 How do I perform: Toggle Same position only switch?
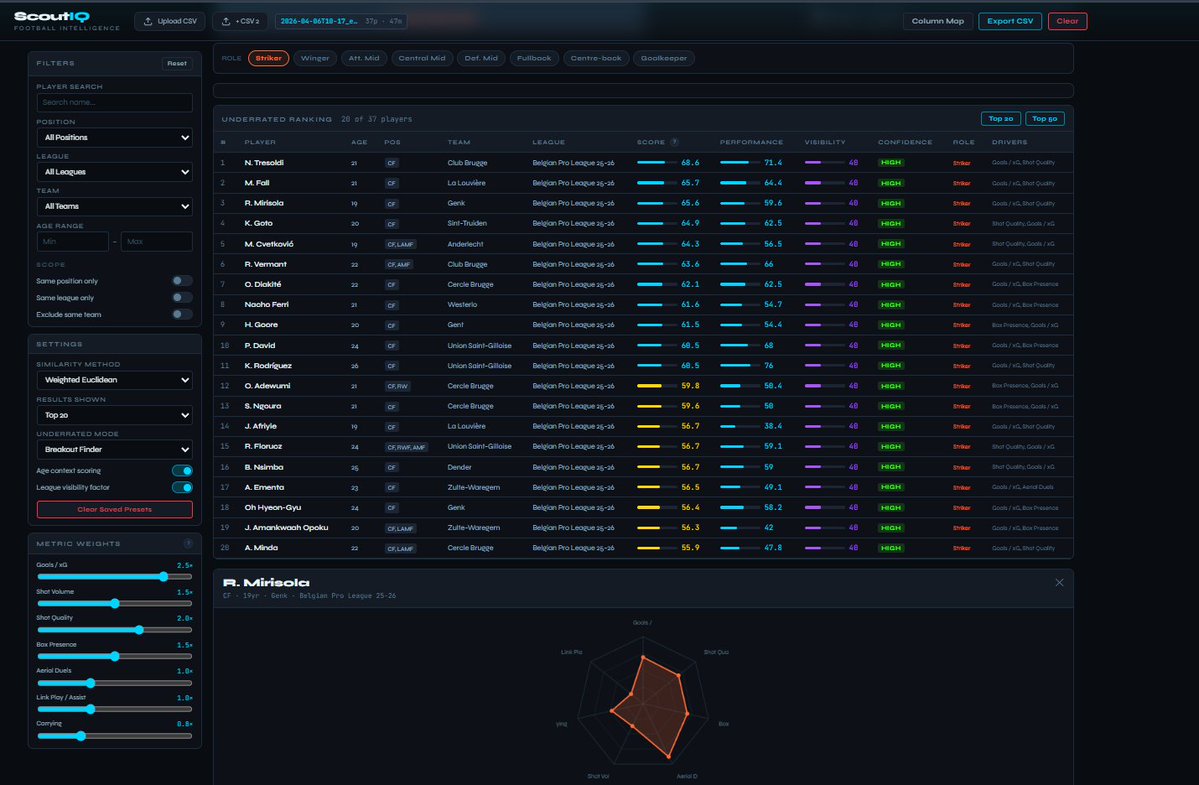pyautogui.click(x=182, y=281)
